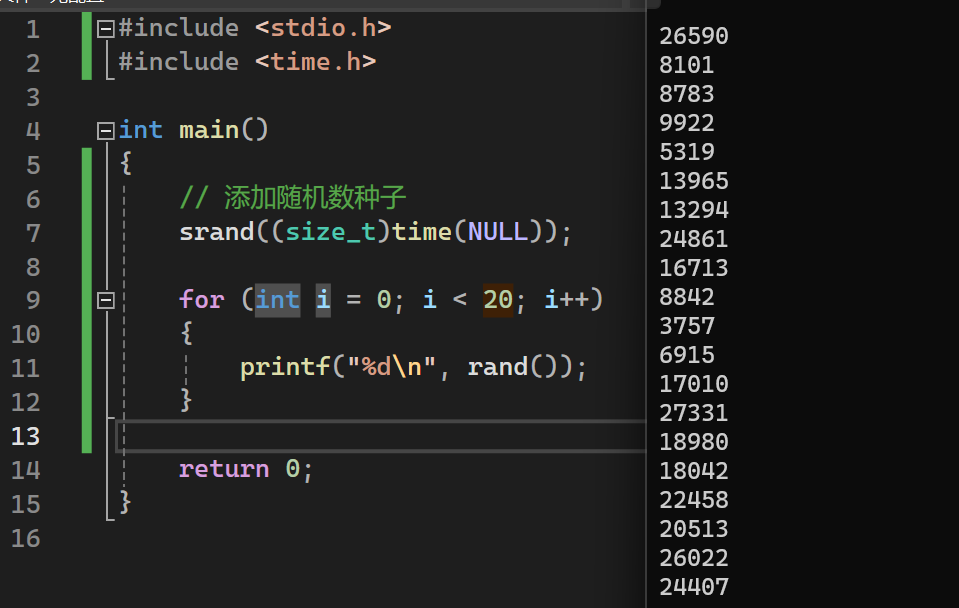This screenshot has height=608, width=959.
Task: Collapse the main() function fold toggle
Action: [105, 131]
